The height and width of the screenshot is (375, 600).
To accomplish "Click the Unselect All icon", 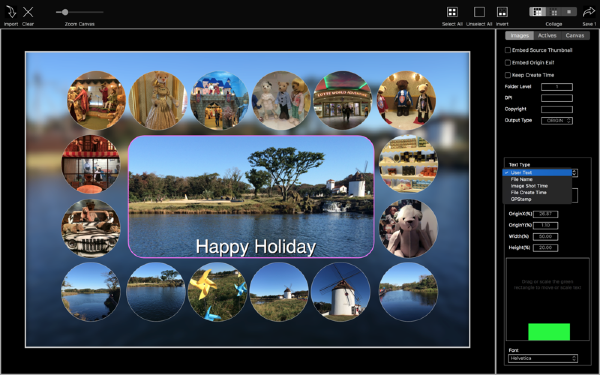I will pyautogui.click(x=479, y=12).
